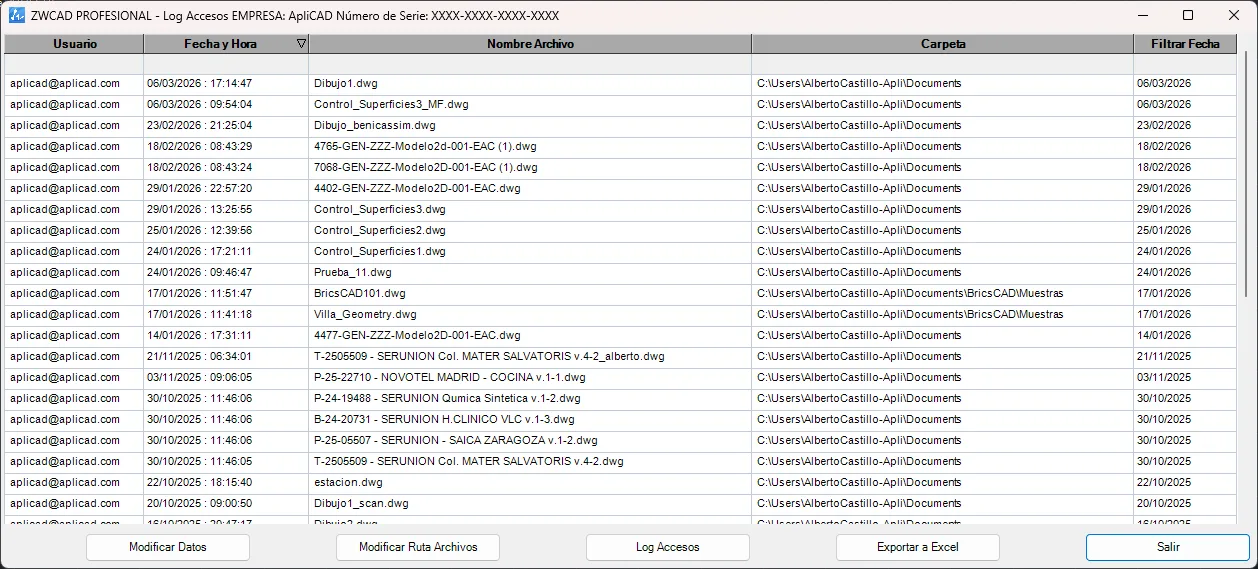
Task: Click the filter cell under Nombre Archivo header
Action: click(530, 64)
